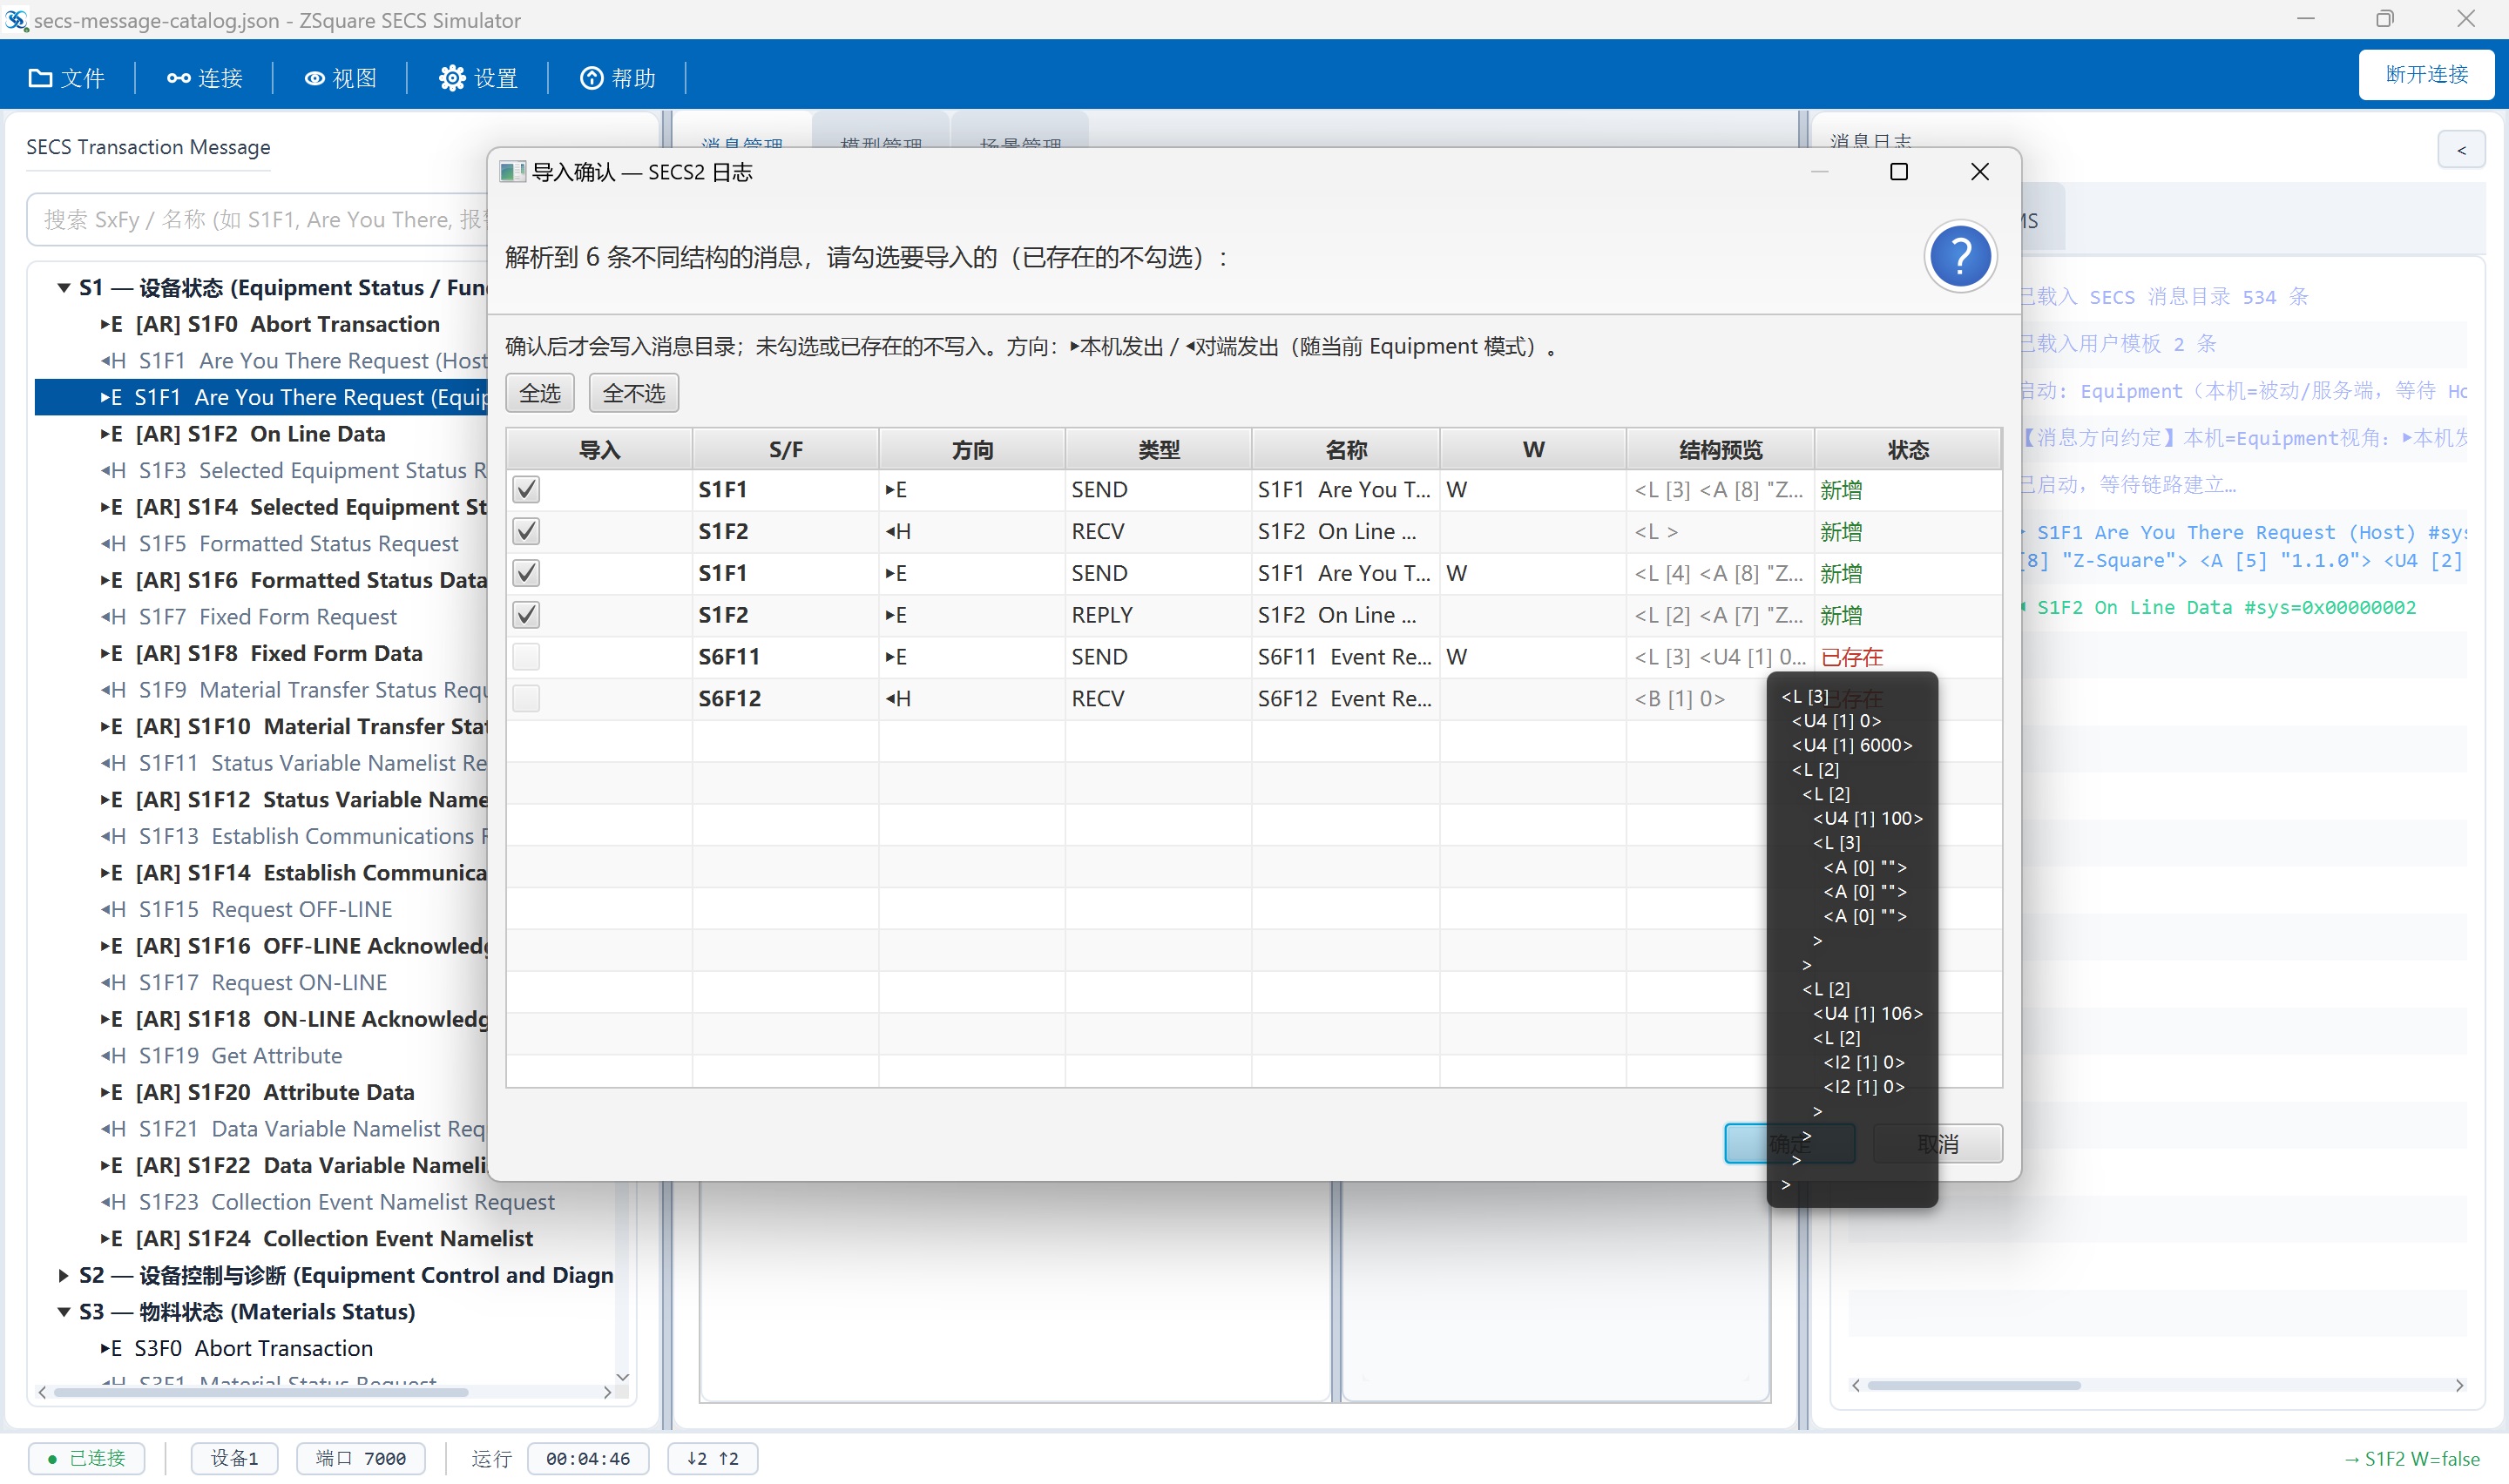Select highlighted S1F1 Are You There Request (Equip) item
The height and width of the screenshot is (1484, 2509).
[x=261, y=397]
